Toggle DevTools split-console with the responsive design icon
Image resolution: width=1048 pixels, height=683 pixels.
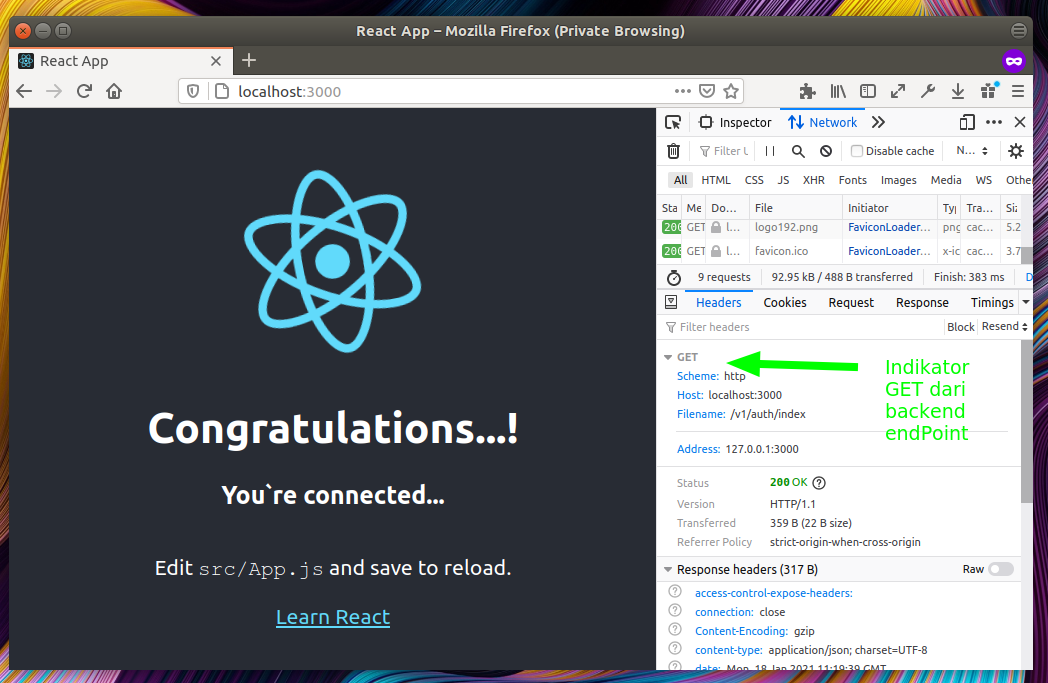(x=967, y=121)
